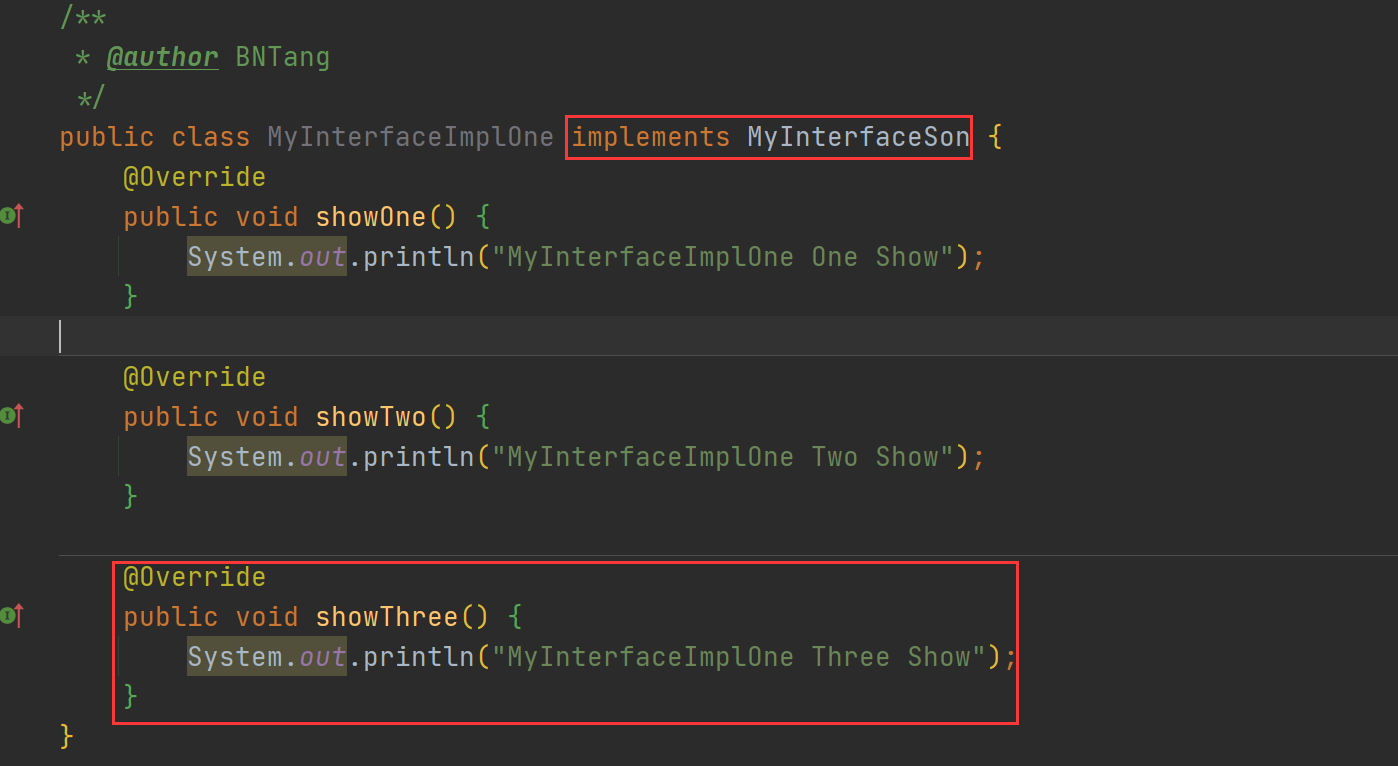Click the implements gutter icon beside showOne
The image size is (1398, 766).
[12, 215]
